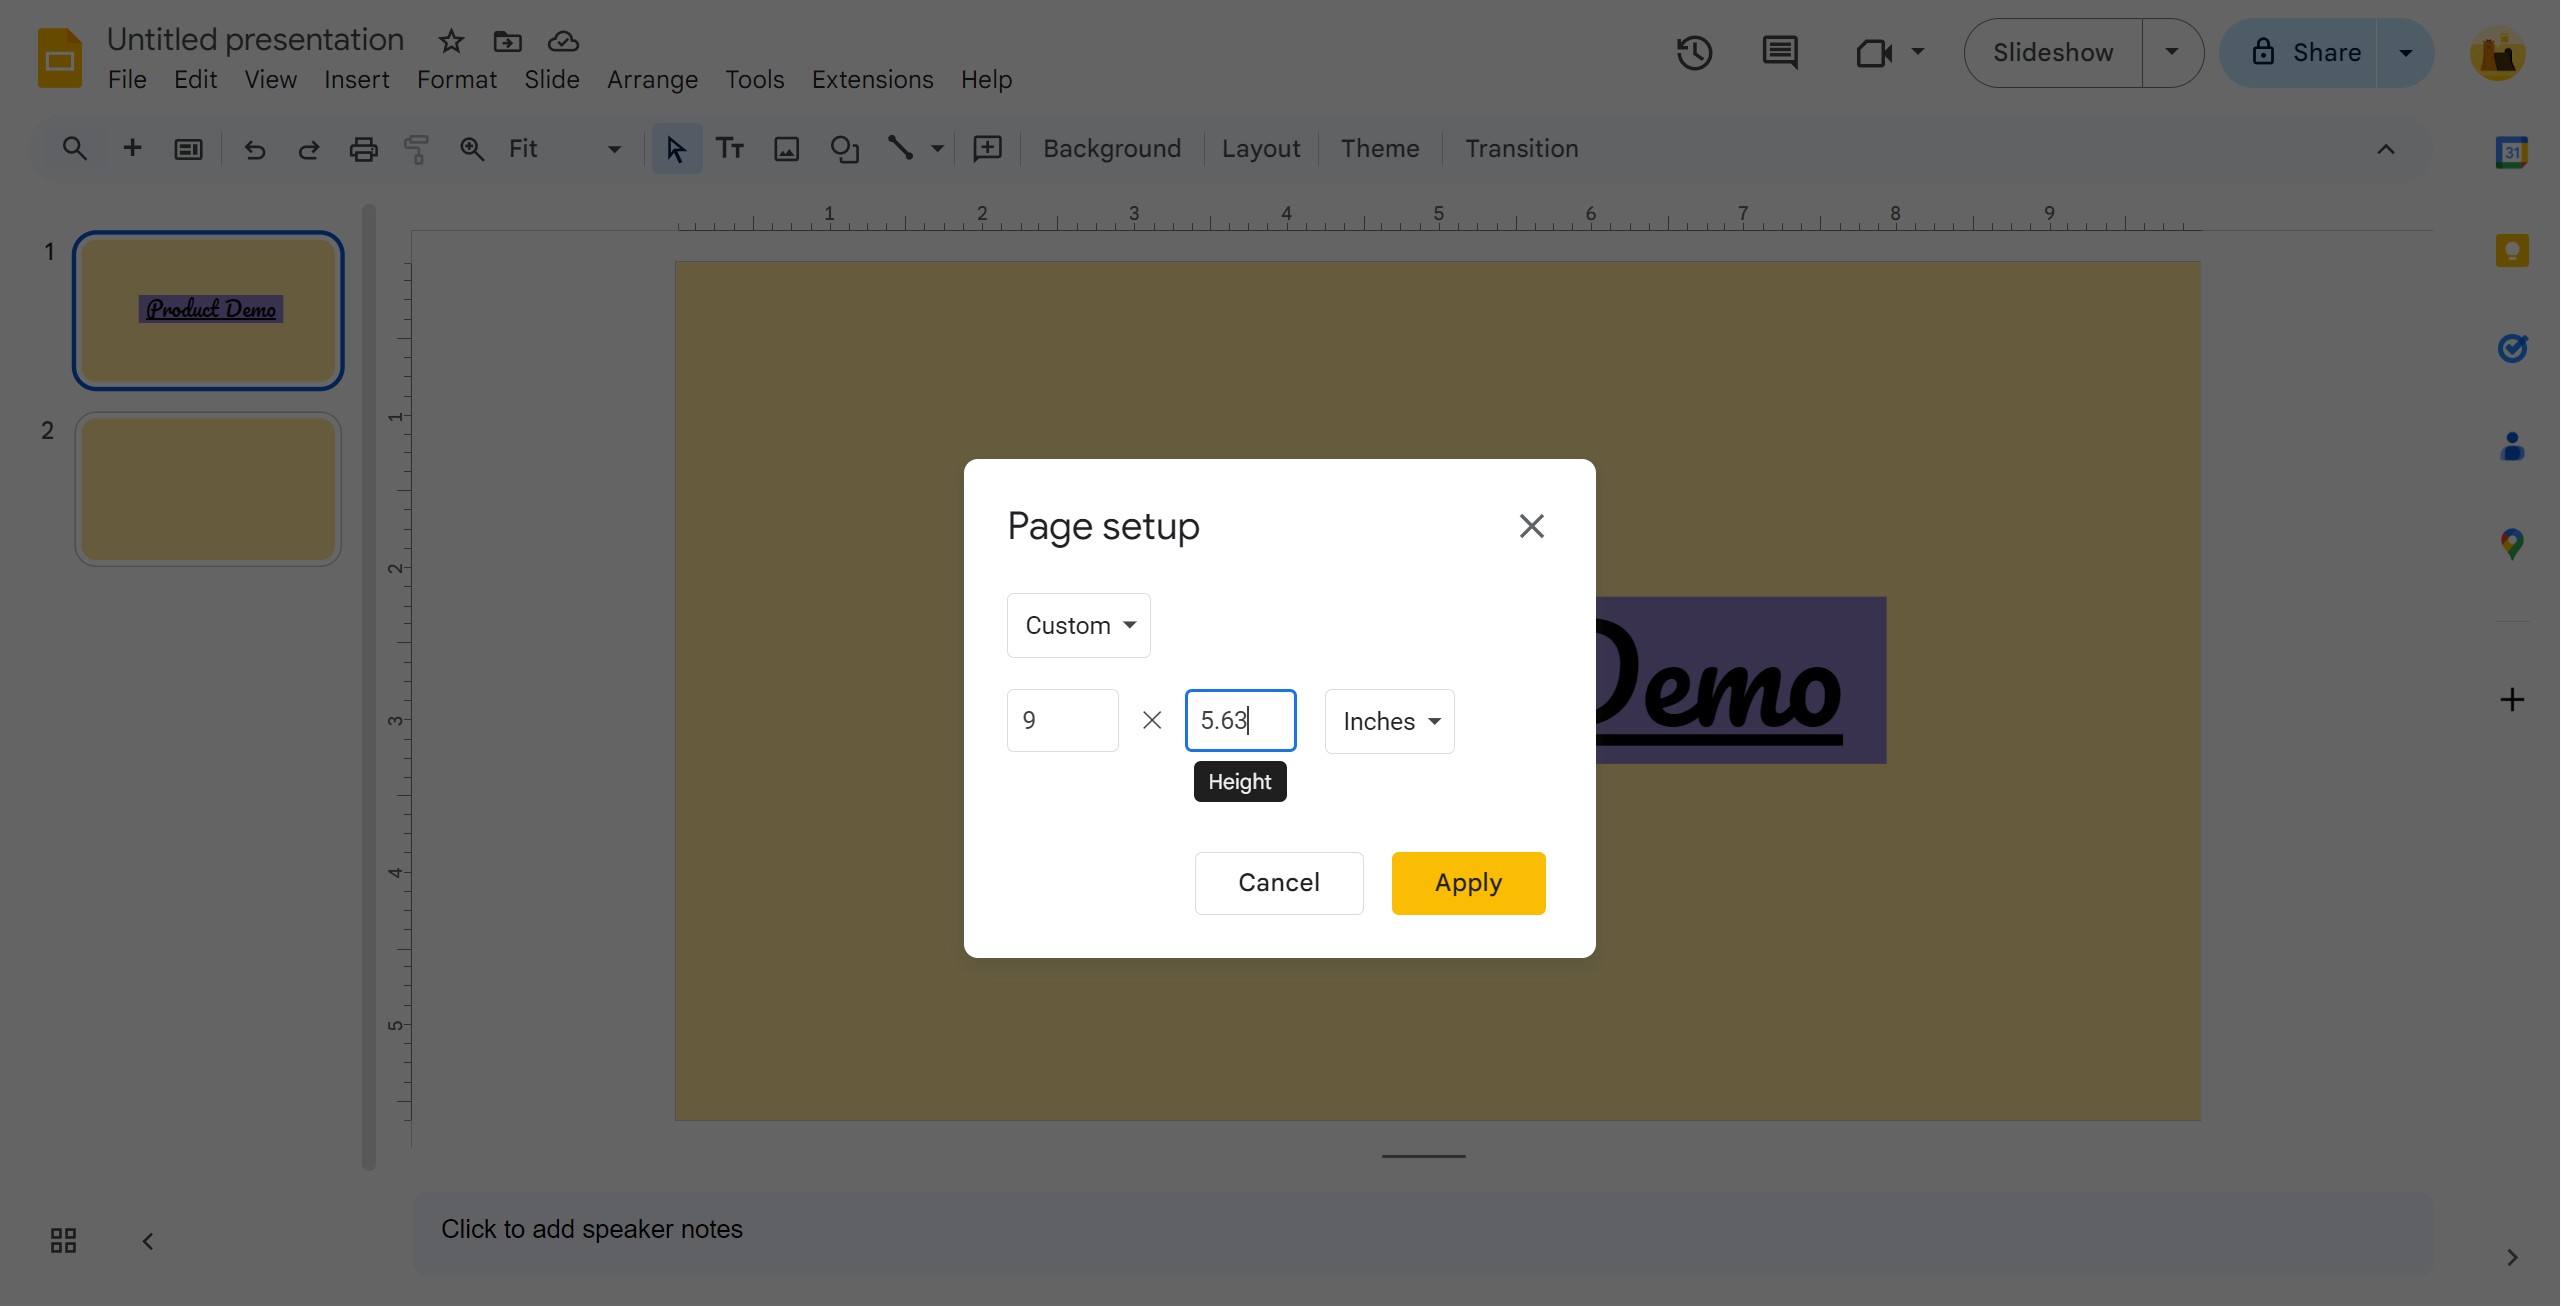Open the Share options dropdown arrow
Viewport: 2561px width, 1306px height.
[2405, 52]
